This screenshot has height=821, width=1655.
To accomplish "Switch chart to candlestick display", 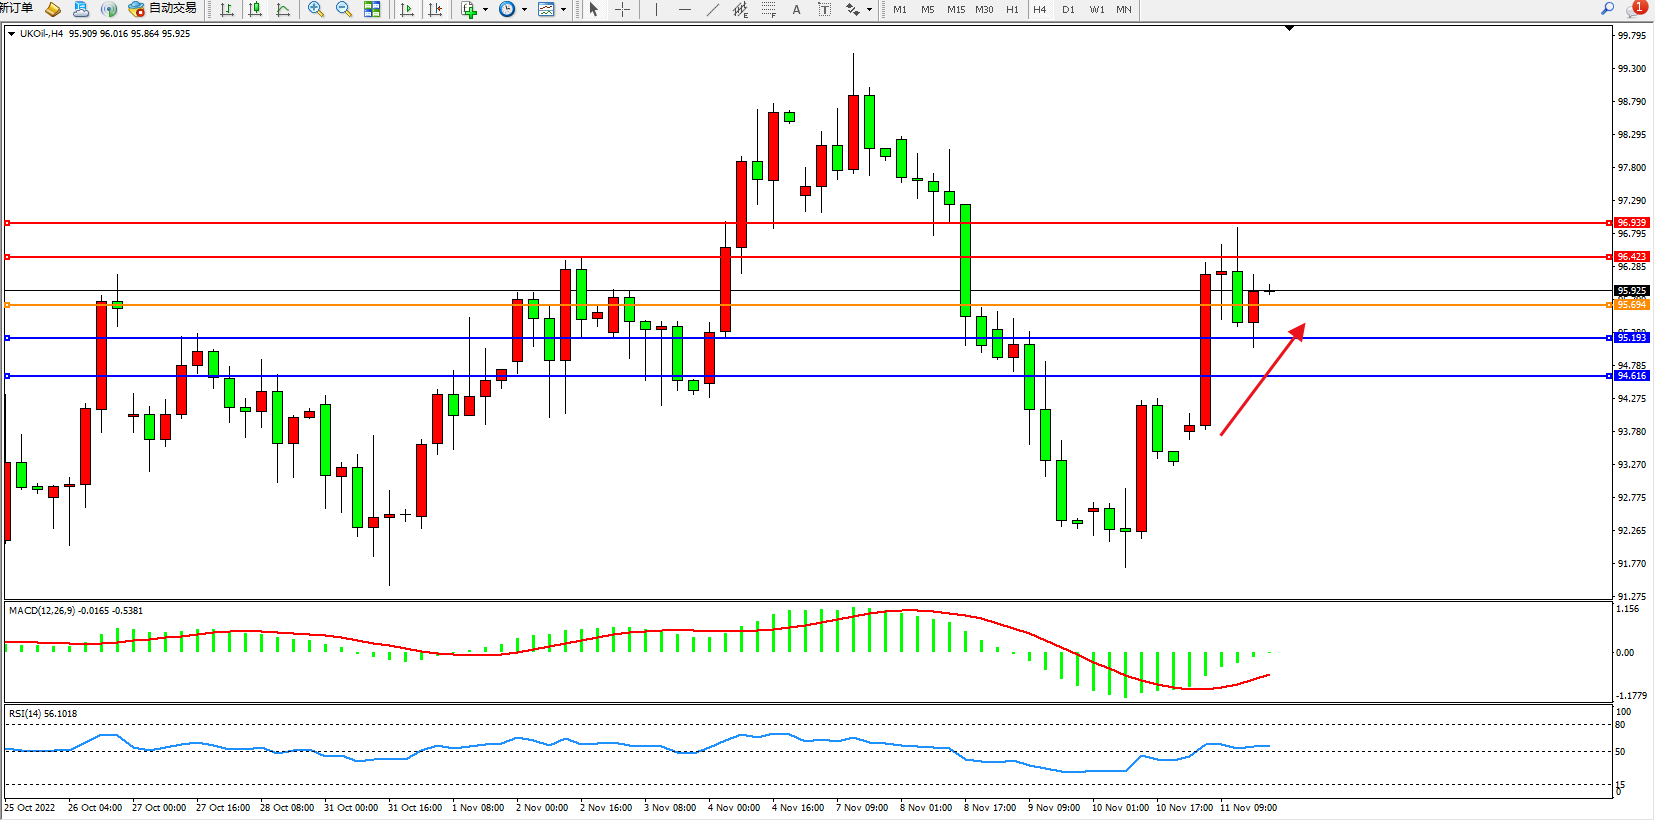I will pyautogui.click(x=255, y=9).
